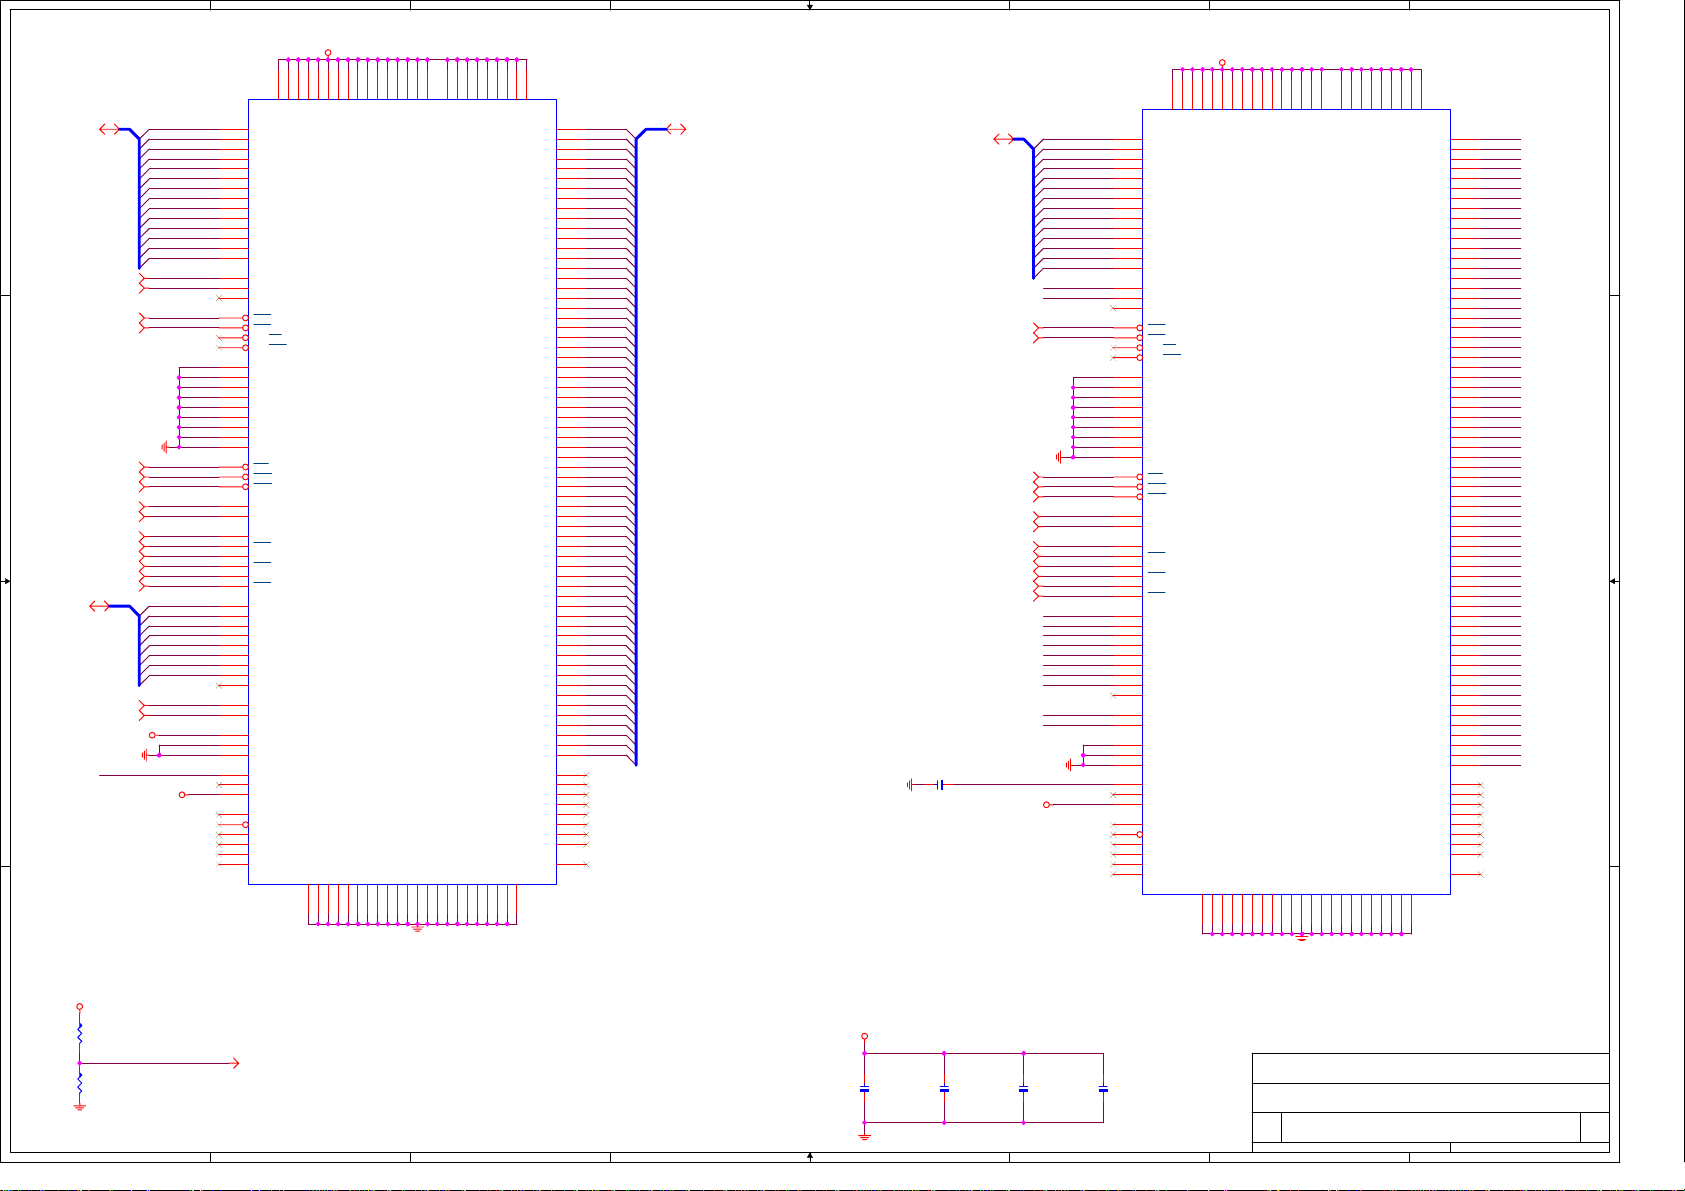Screen dimensions: 1685x1191
Task: Select blue bus left of right IC
Action: pyautogui.click(x=1032, y=209)
